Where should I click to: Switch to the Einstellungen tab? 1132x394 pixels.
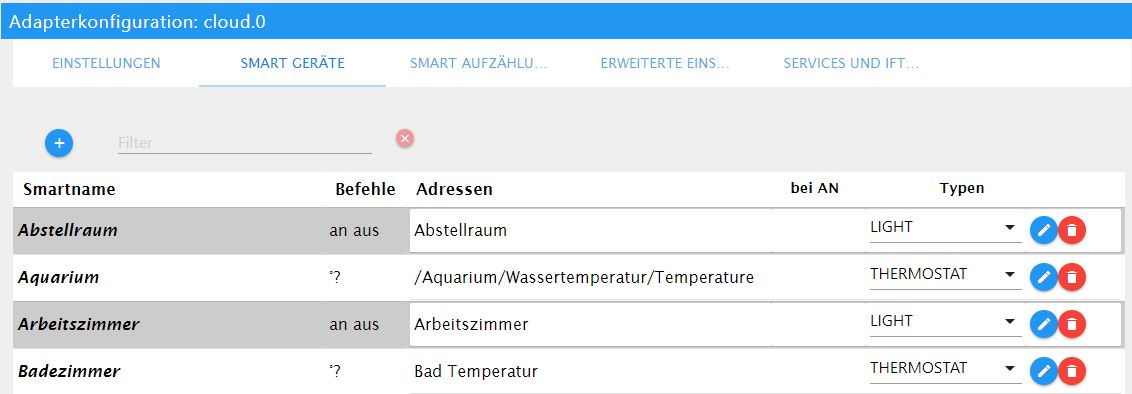click(x=106, y=64)
